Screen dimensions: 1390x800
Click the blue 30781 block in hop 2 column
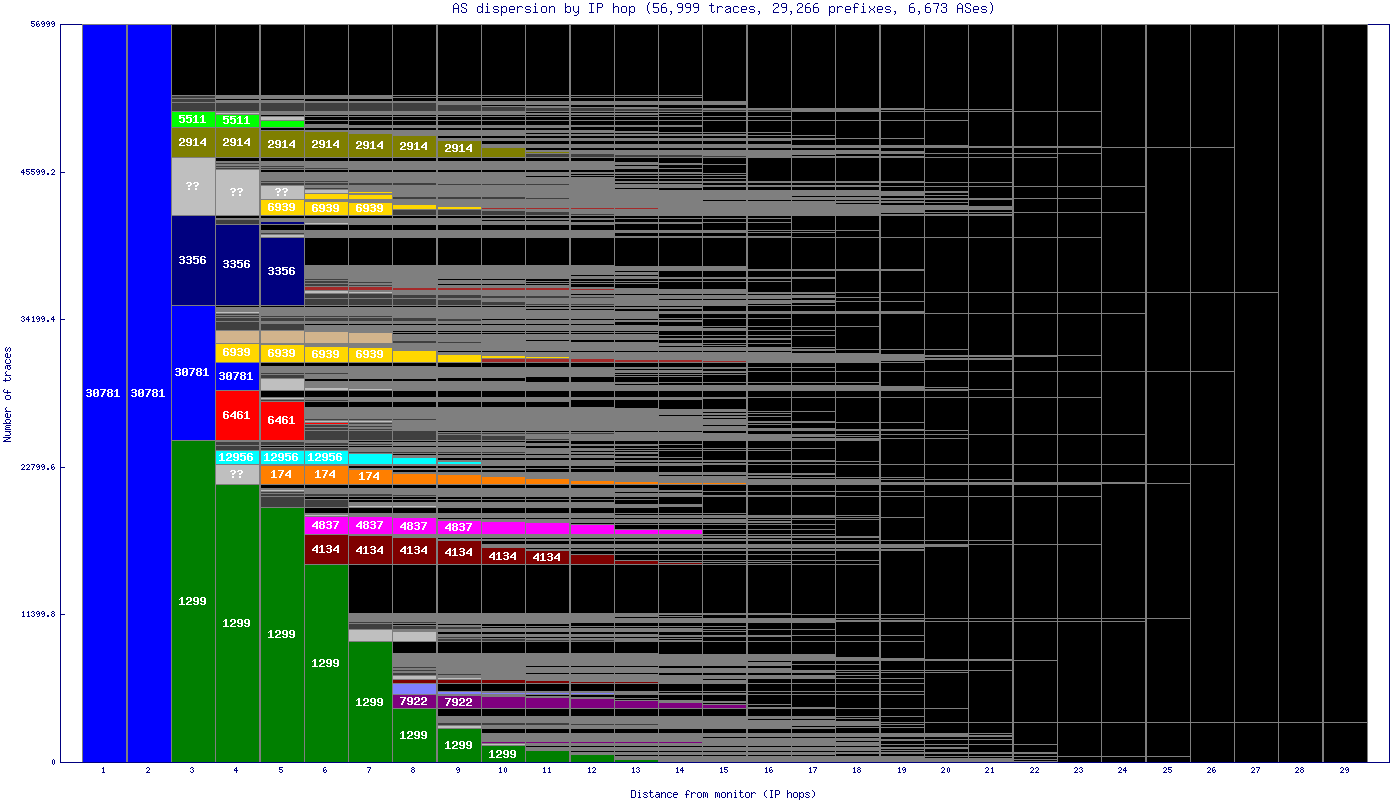(149, 393)
